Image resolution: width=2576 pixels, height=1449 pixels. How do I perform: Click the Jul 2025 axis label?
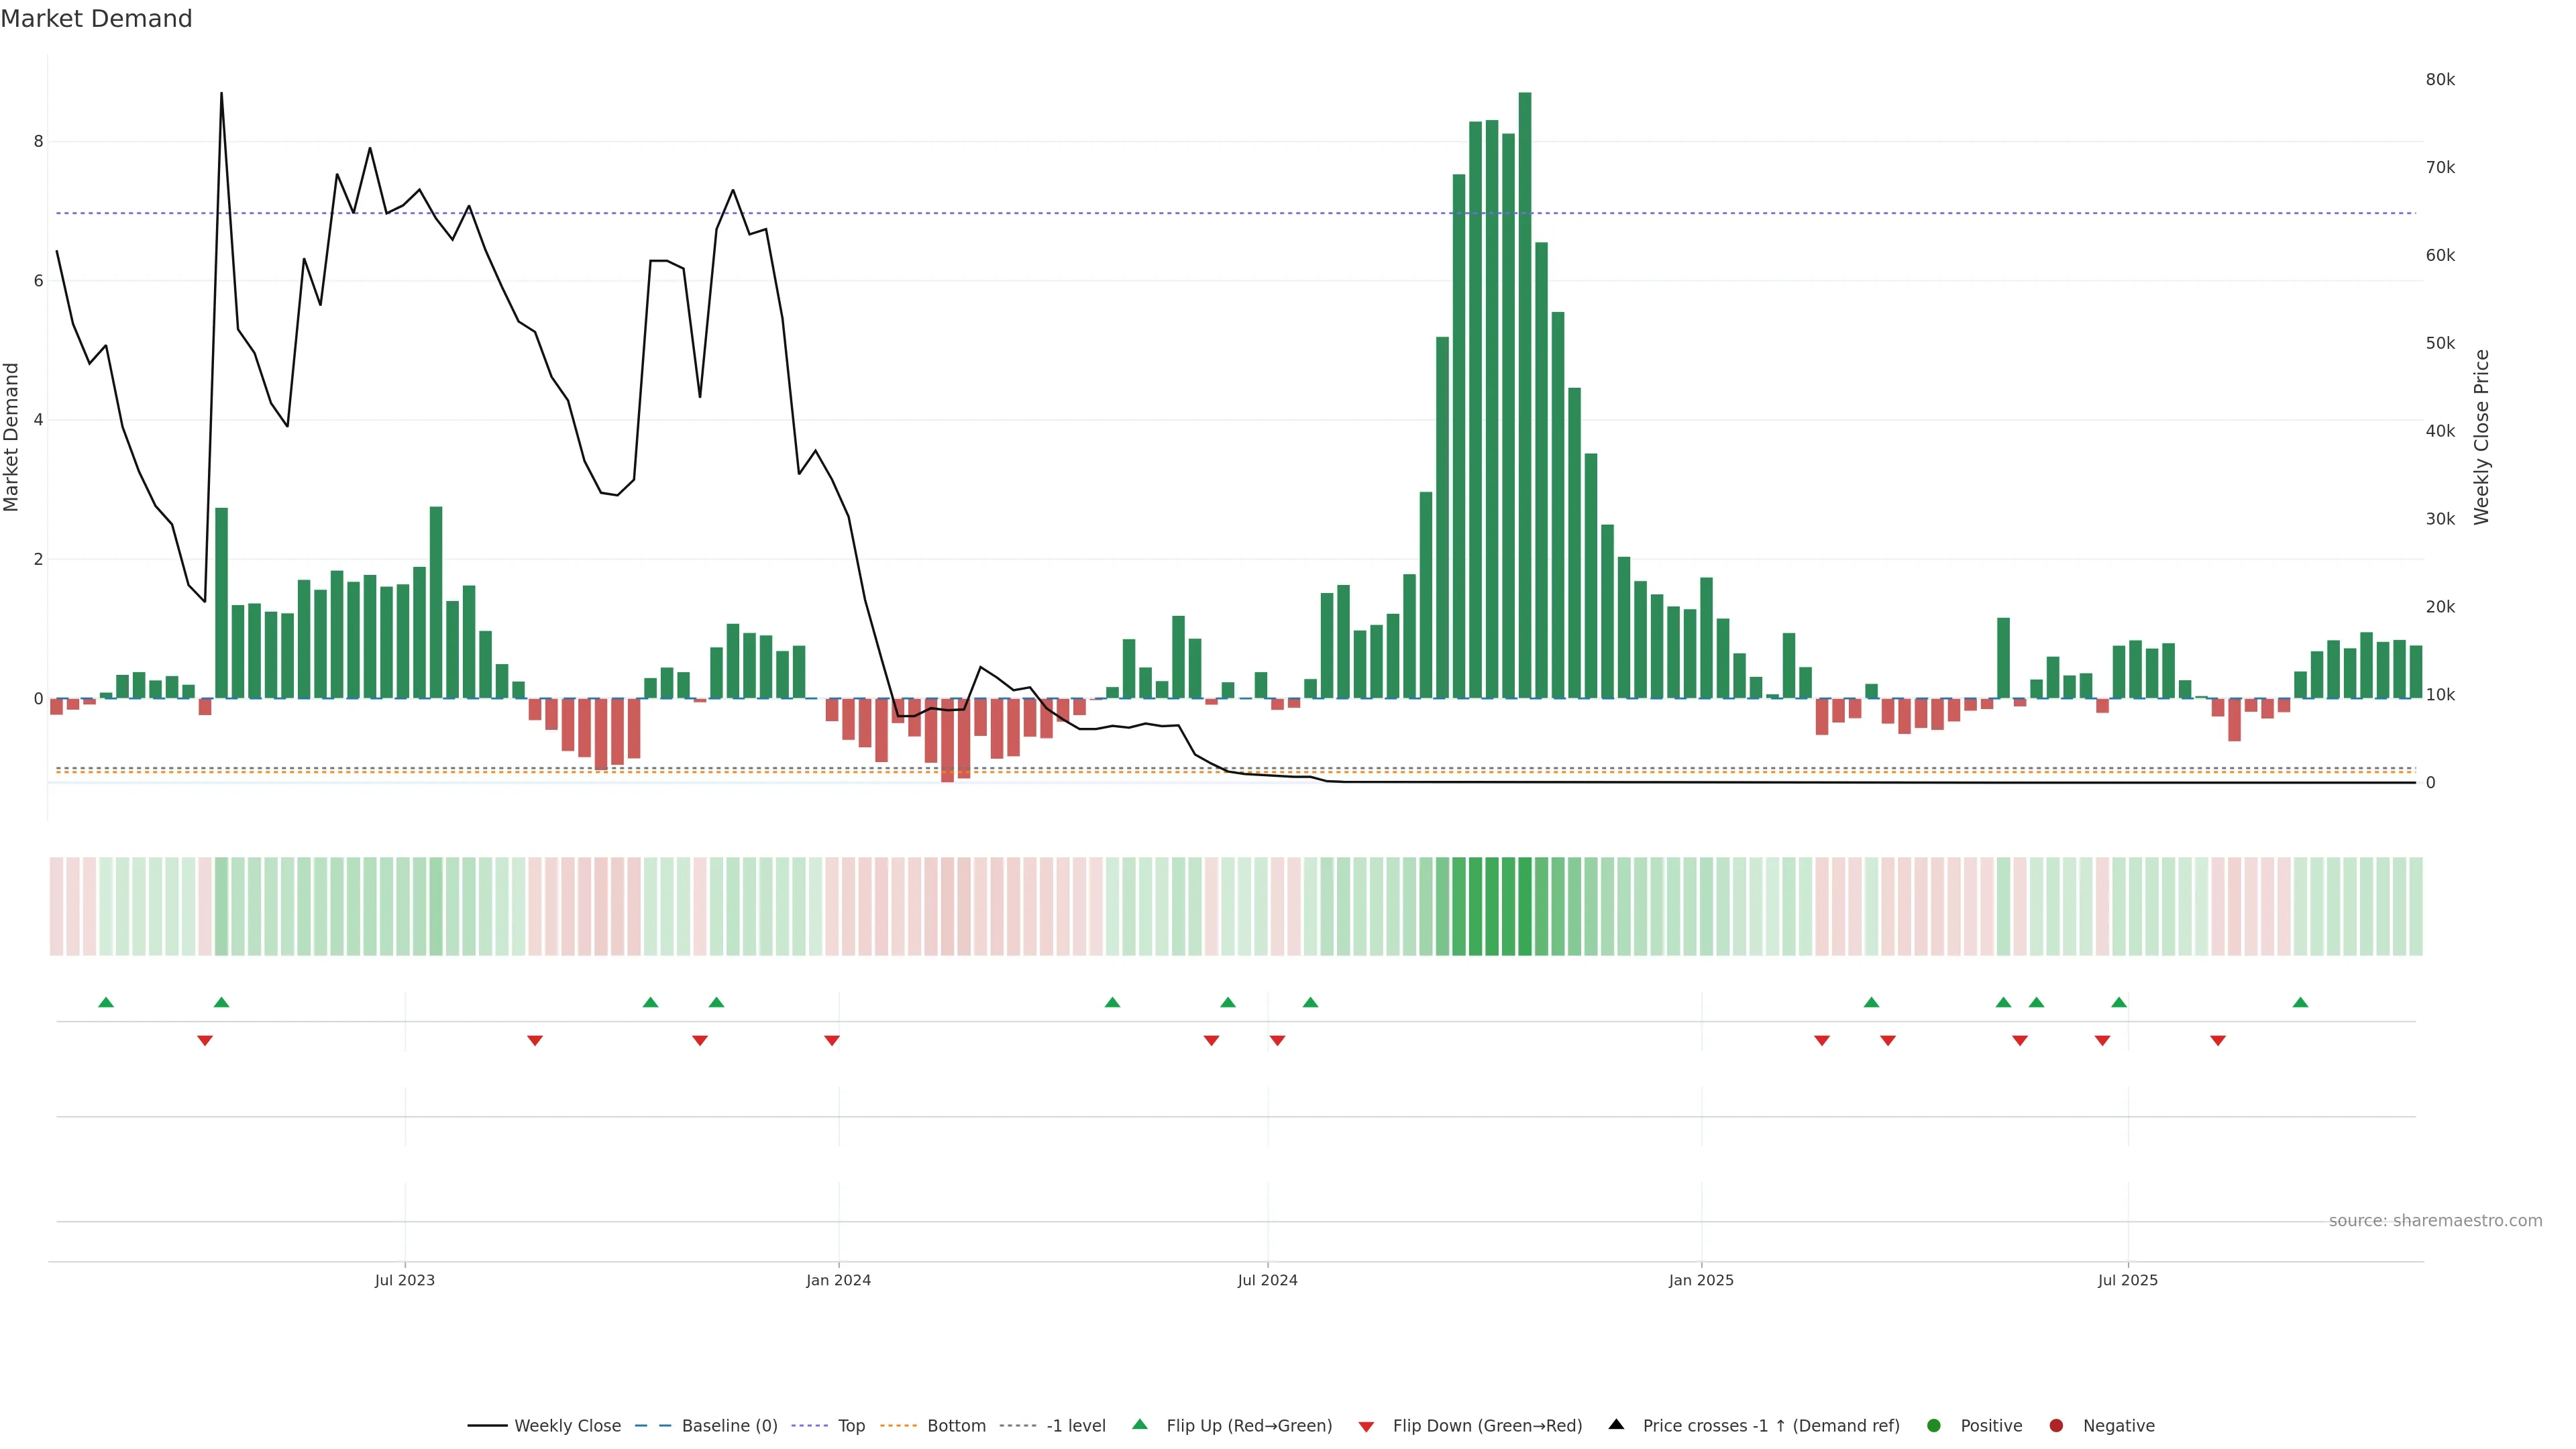(2127, 1281)
